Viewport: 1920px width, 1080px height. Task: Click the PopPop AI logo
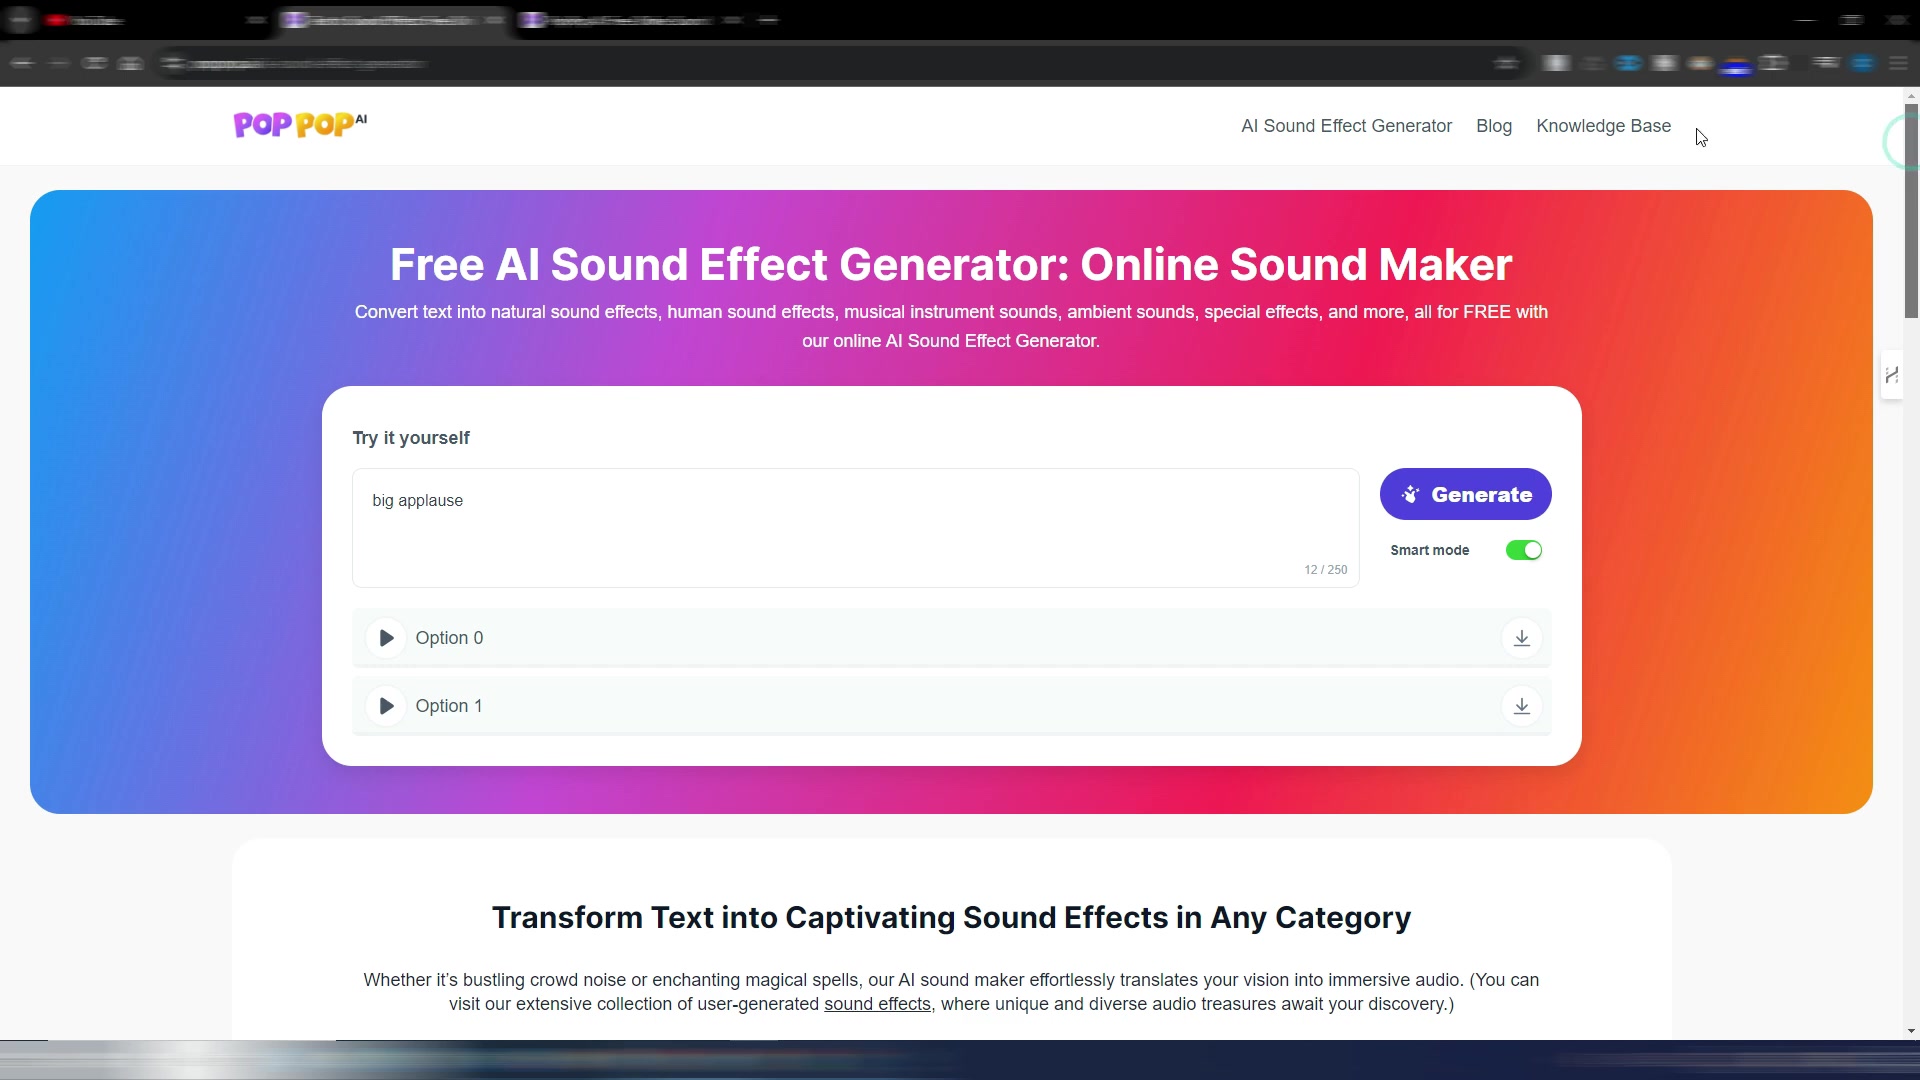[299, 125]
